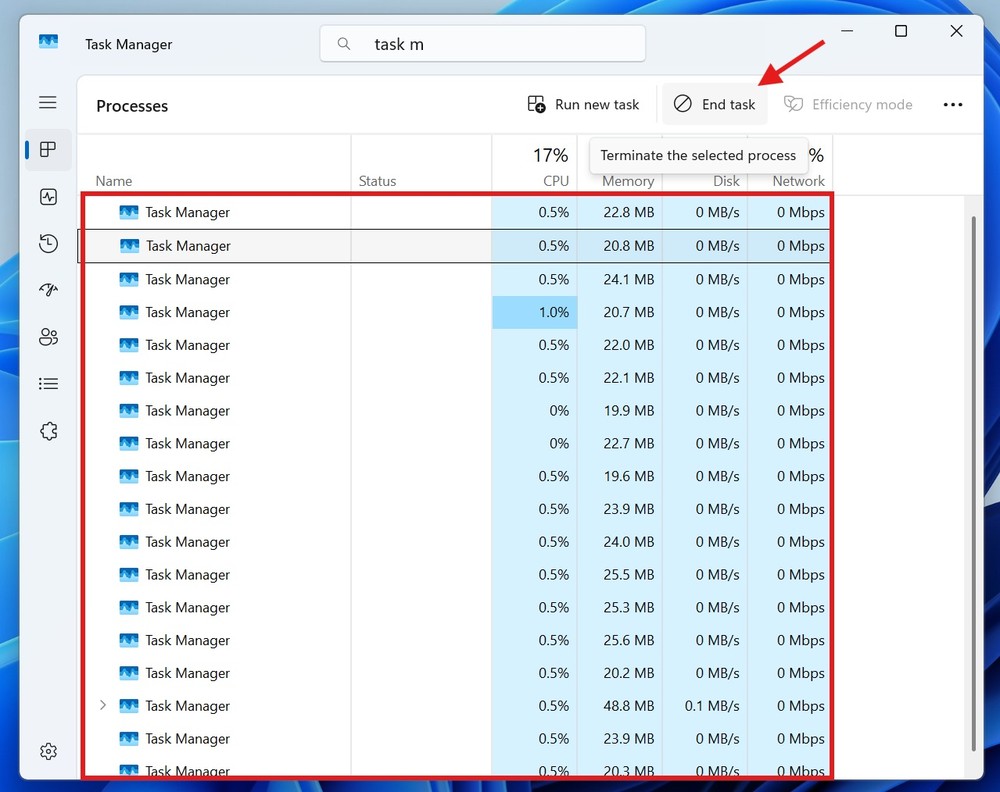The image size is (1000, 792).
Task: Open Task Manager settings gear
Action: point(48,751)
